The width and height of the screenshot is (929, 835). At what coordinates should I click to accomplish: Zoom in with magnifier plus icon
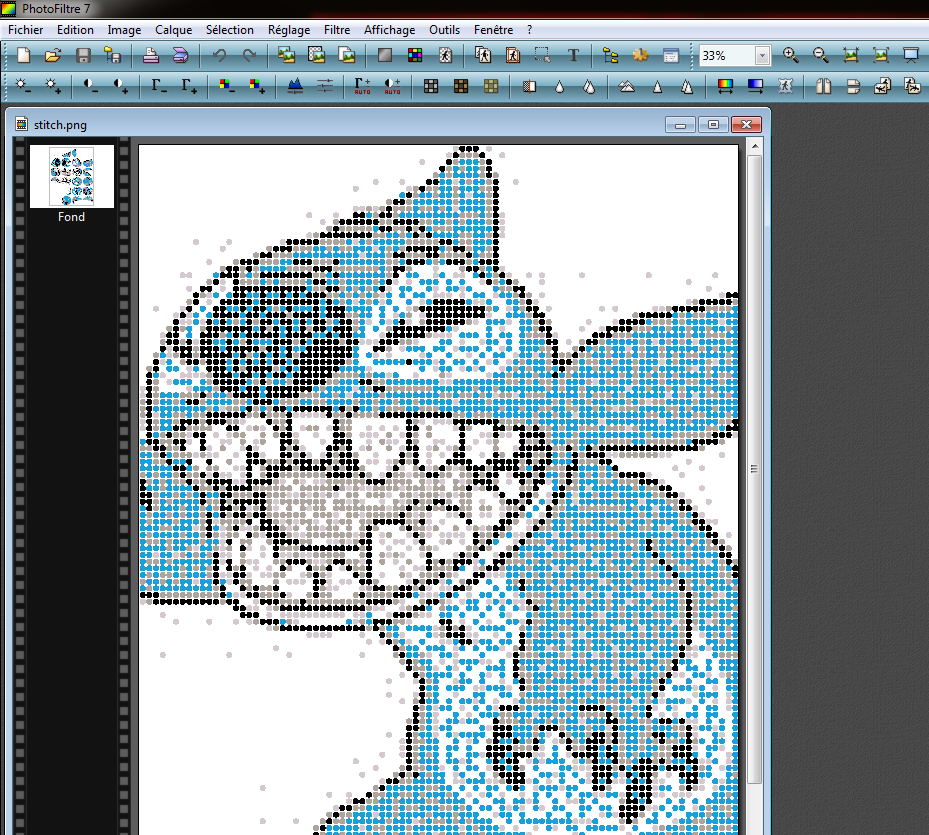point(790,56)
